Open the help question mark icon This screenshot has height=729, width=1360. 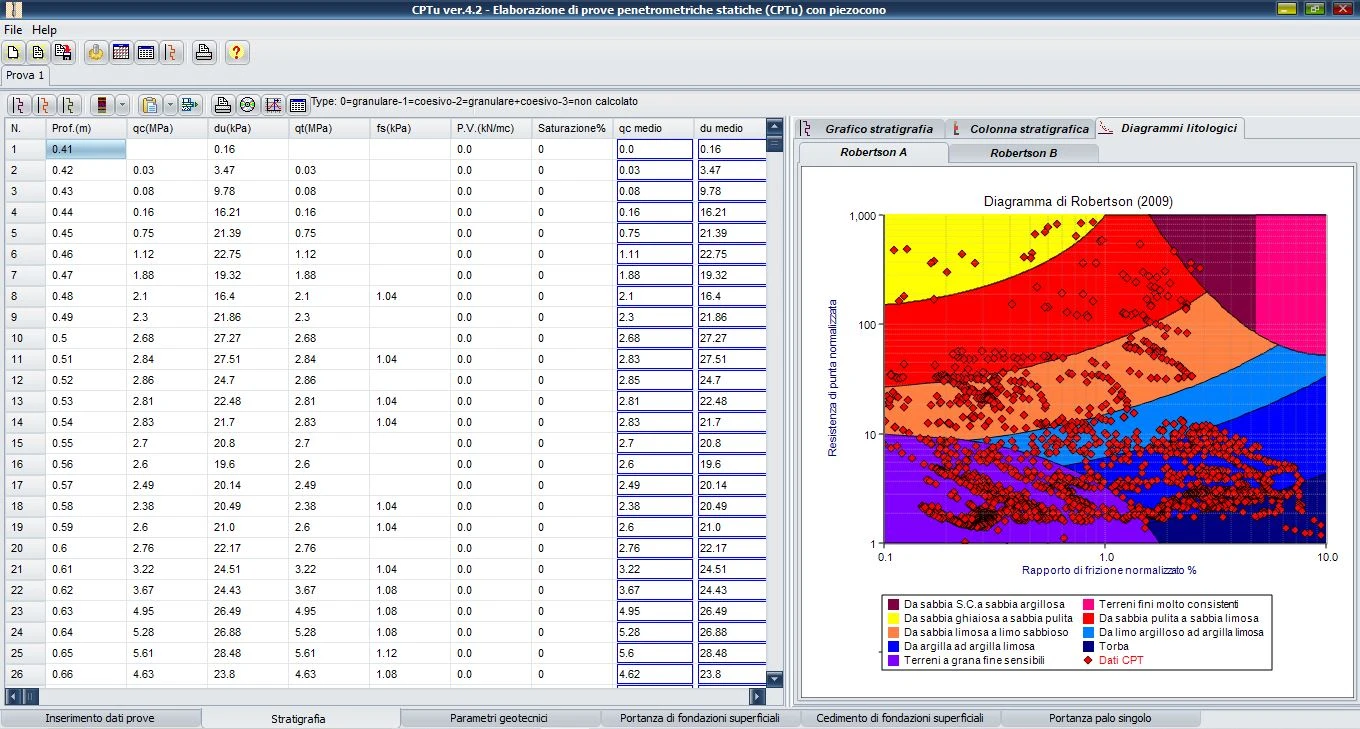[x=236, y=53]
